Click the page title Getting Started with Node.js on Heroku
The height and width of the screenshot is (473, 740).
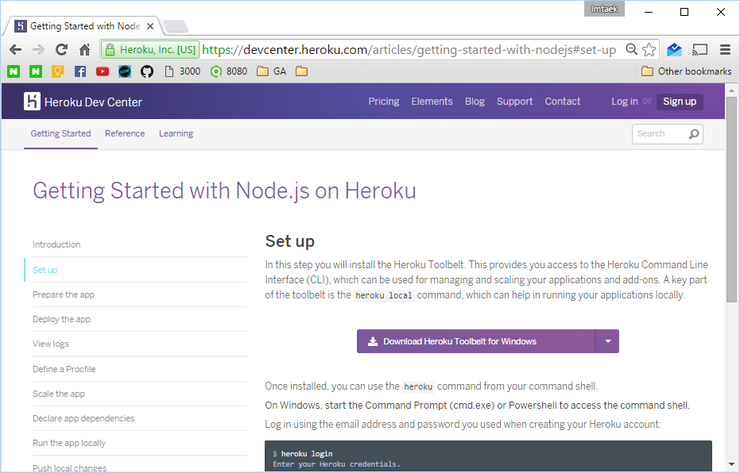point(224,192)
